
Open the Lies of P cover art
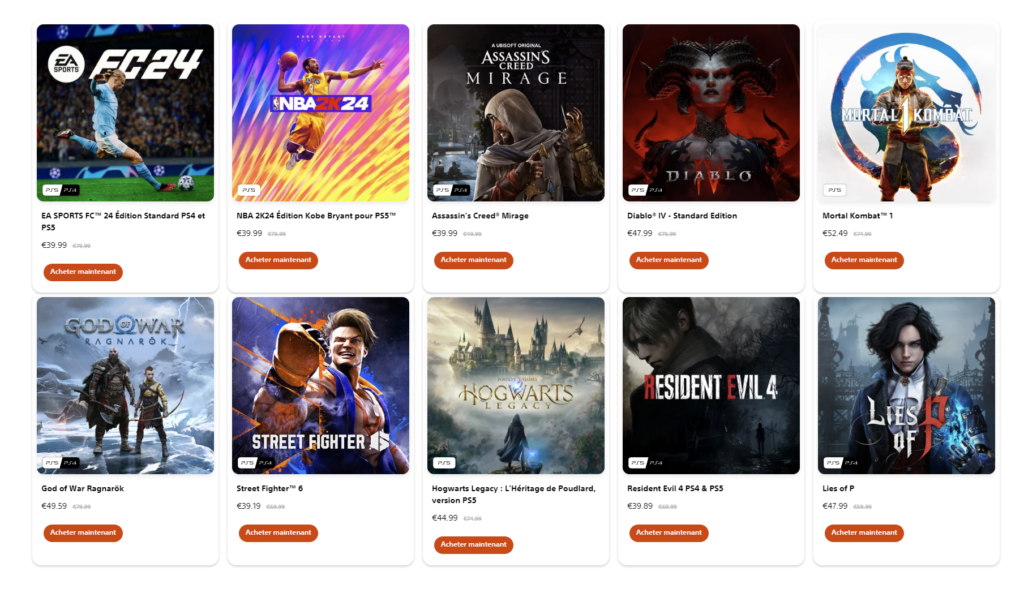point(906,385)
